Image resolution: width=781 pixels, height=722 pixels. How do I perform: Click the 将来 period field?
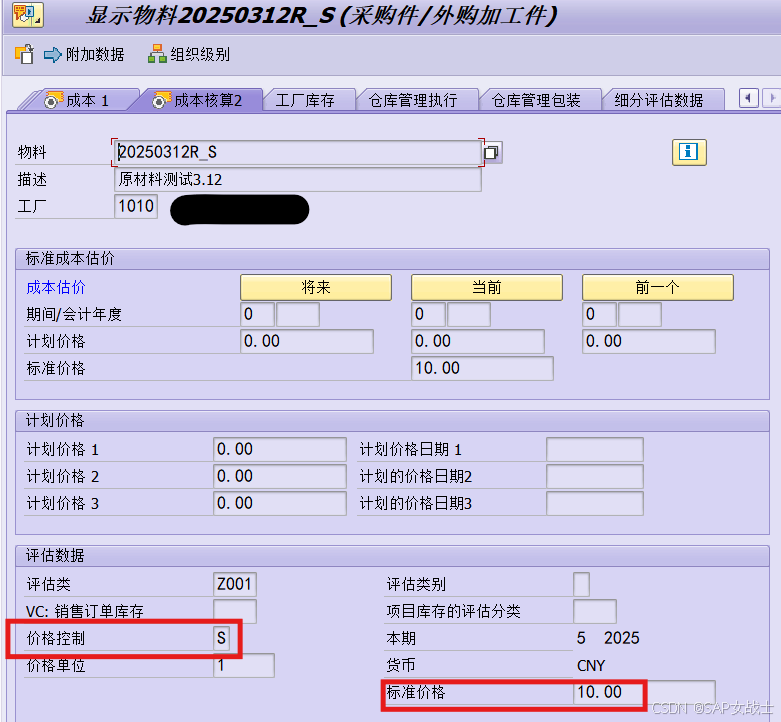[257, 314]
